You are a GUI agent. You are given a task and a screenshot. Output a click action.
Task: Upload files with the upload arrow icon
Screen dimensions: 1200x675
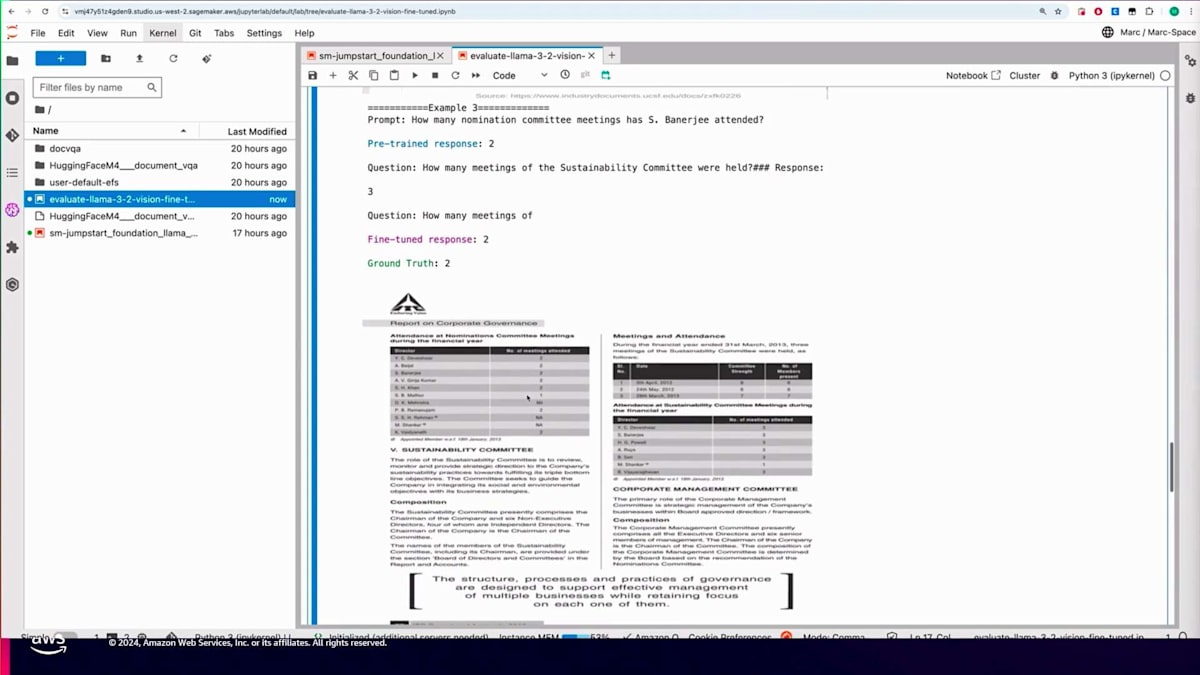click(139, 59)
